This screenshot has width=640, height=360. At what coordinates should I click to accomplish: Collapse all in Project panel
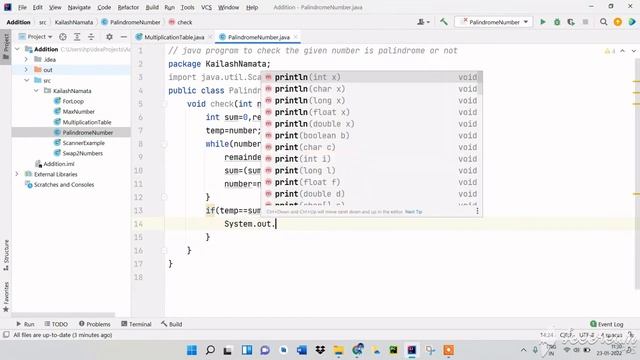click(91, 37)
